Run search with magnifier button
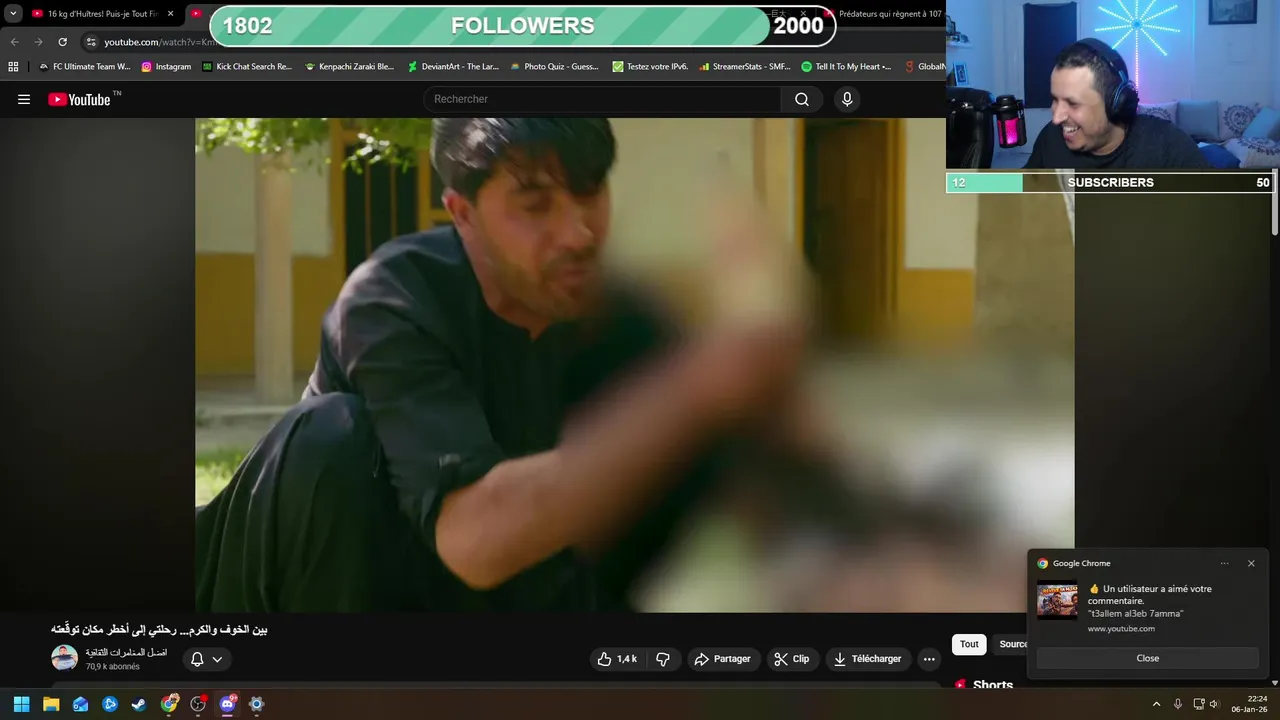 point(802,99)
